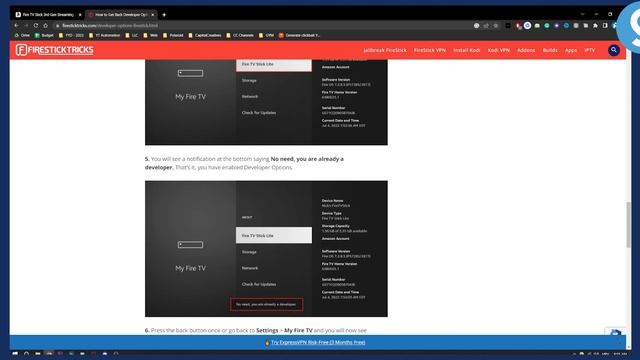Click the bold Settings text in step 6
The height and width of the screenshot is (360, 640).
point(267,330)
